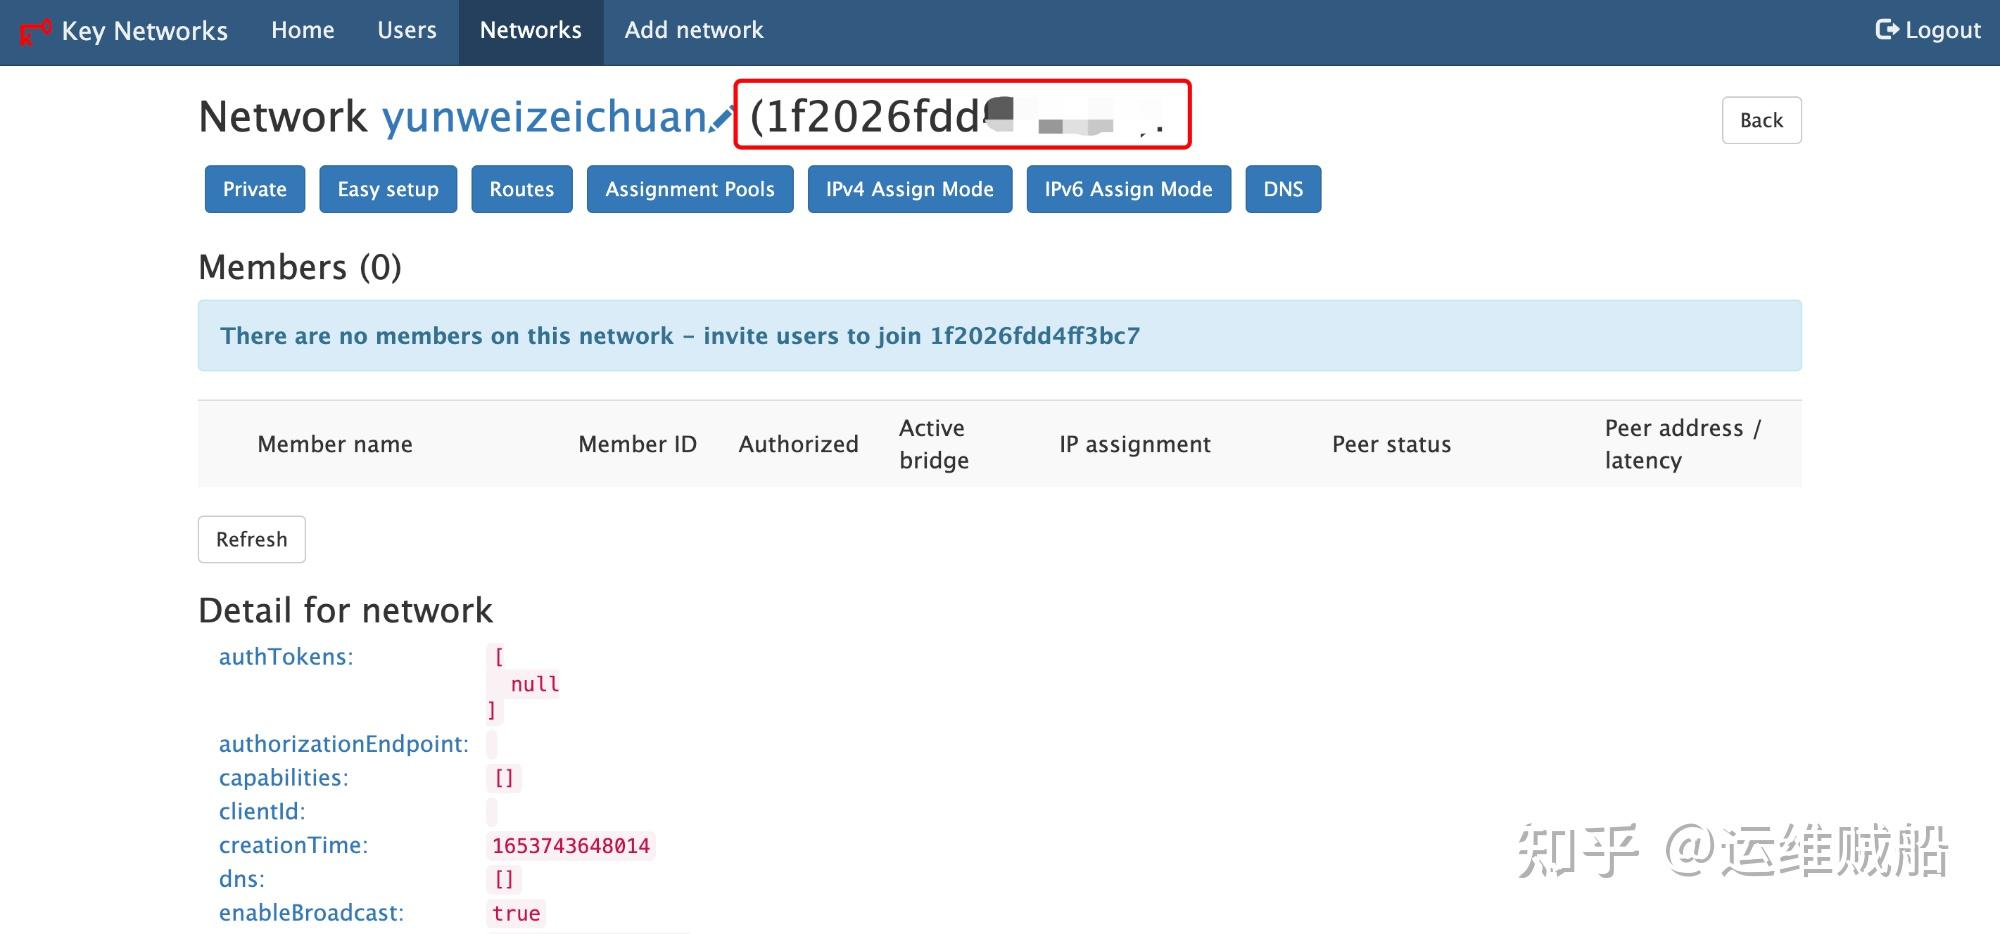Click the Authorized column header
The width and height of the screenshot is (2000, 934).
[x=799, y=444]
